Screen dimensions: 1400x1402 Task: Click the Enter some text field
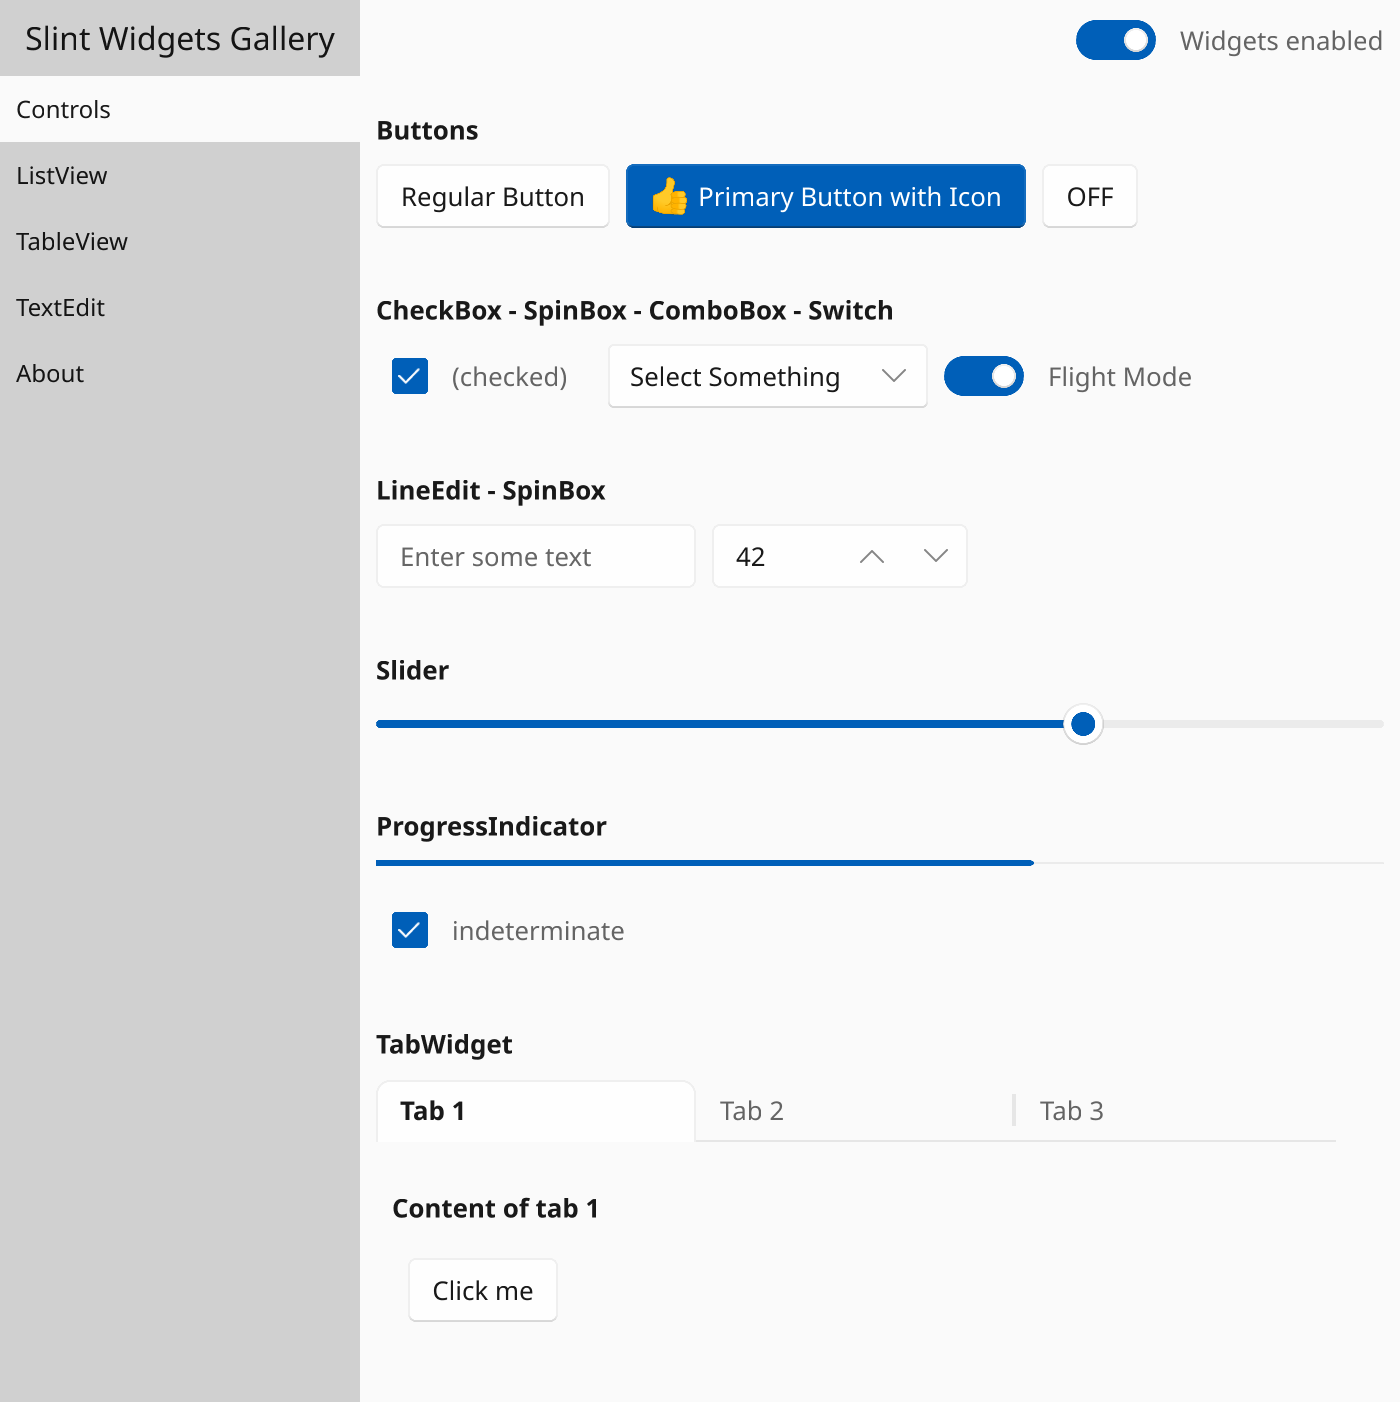coord(535,556)
